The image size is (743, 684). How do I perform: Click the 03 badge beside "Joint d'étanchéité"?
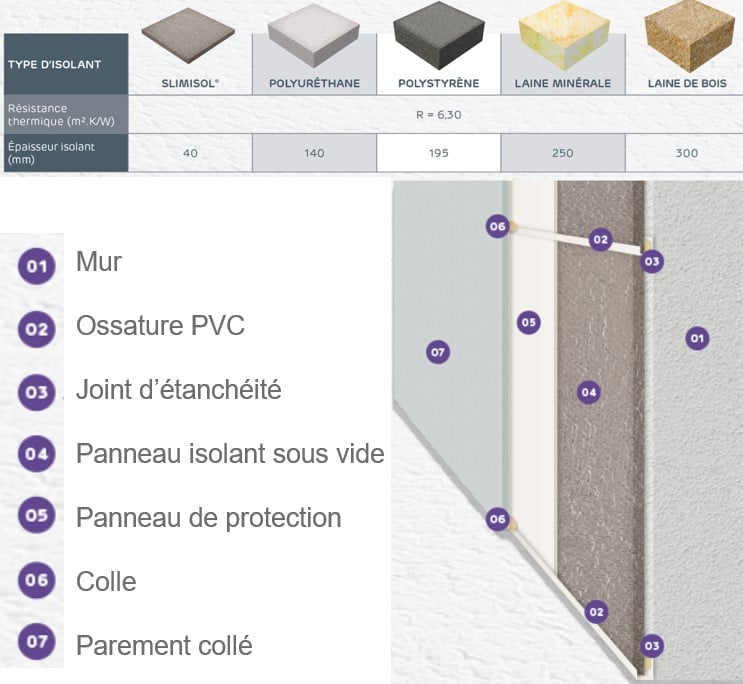37,392
